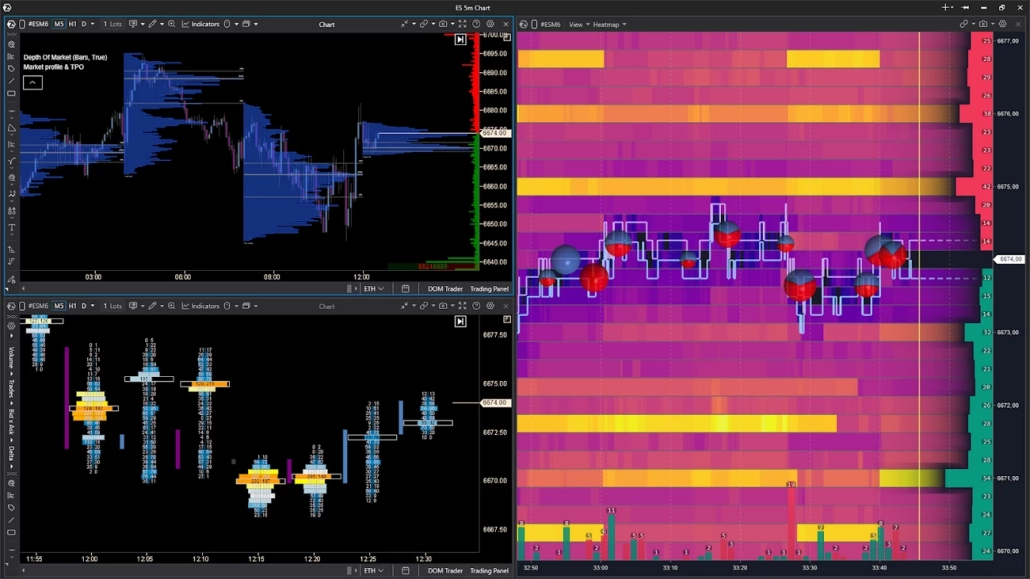The width and height of the screenshot is (1030, 579).
Task: Toggle fullscreen mode for the 5m chart
Action: pos(462,23)
